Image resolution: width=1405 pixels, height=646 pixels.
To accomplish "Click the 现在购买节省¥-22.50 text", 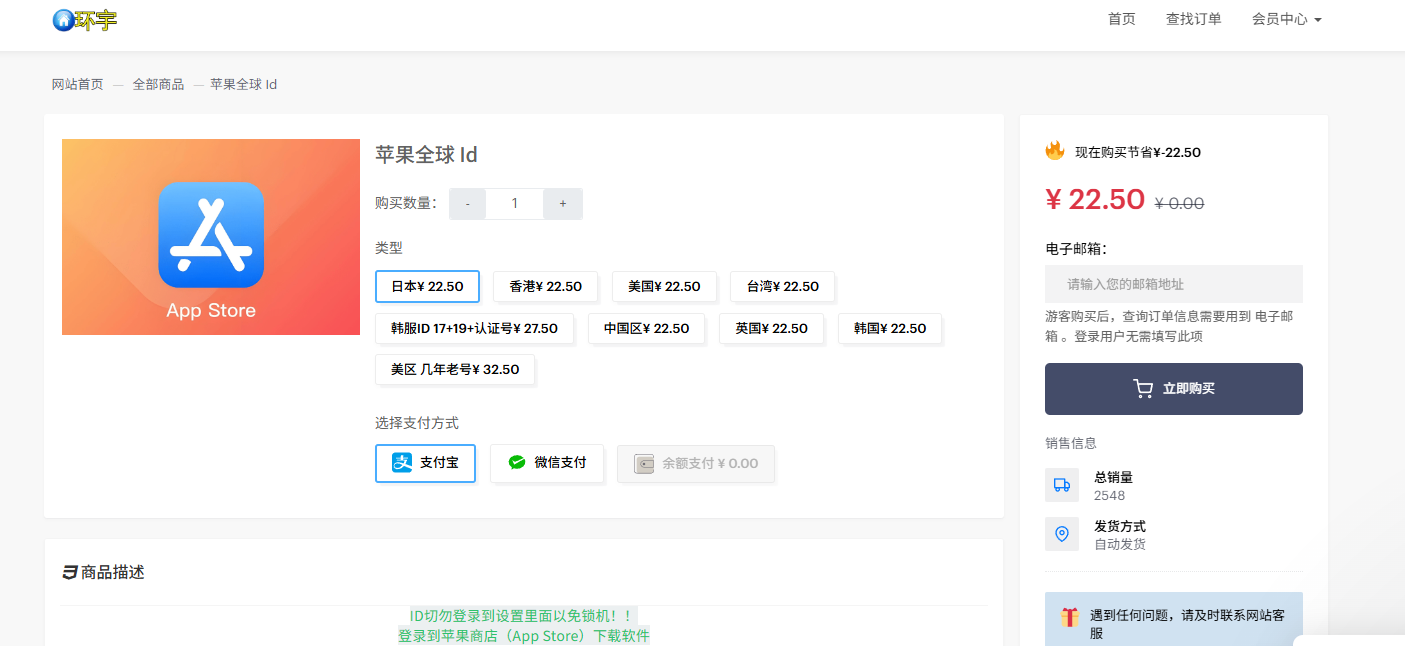I will coord(1138,152).
